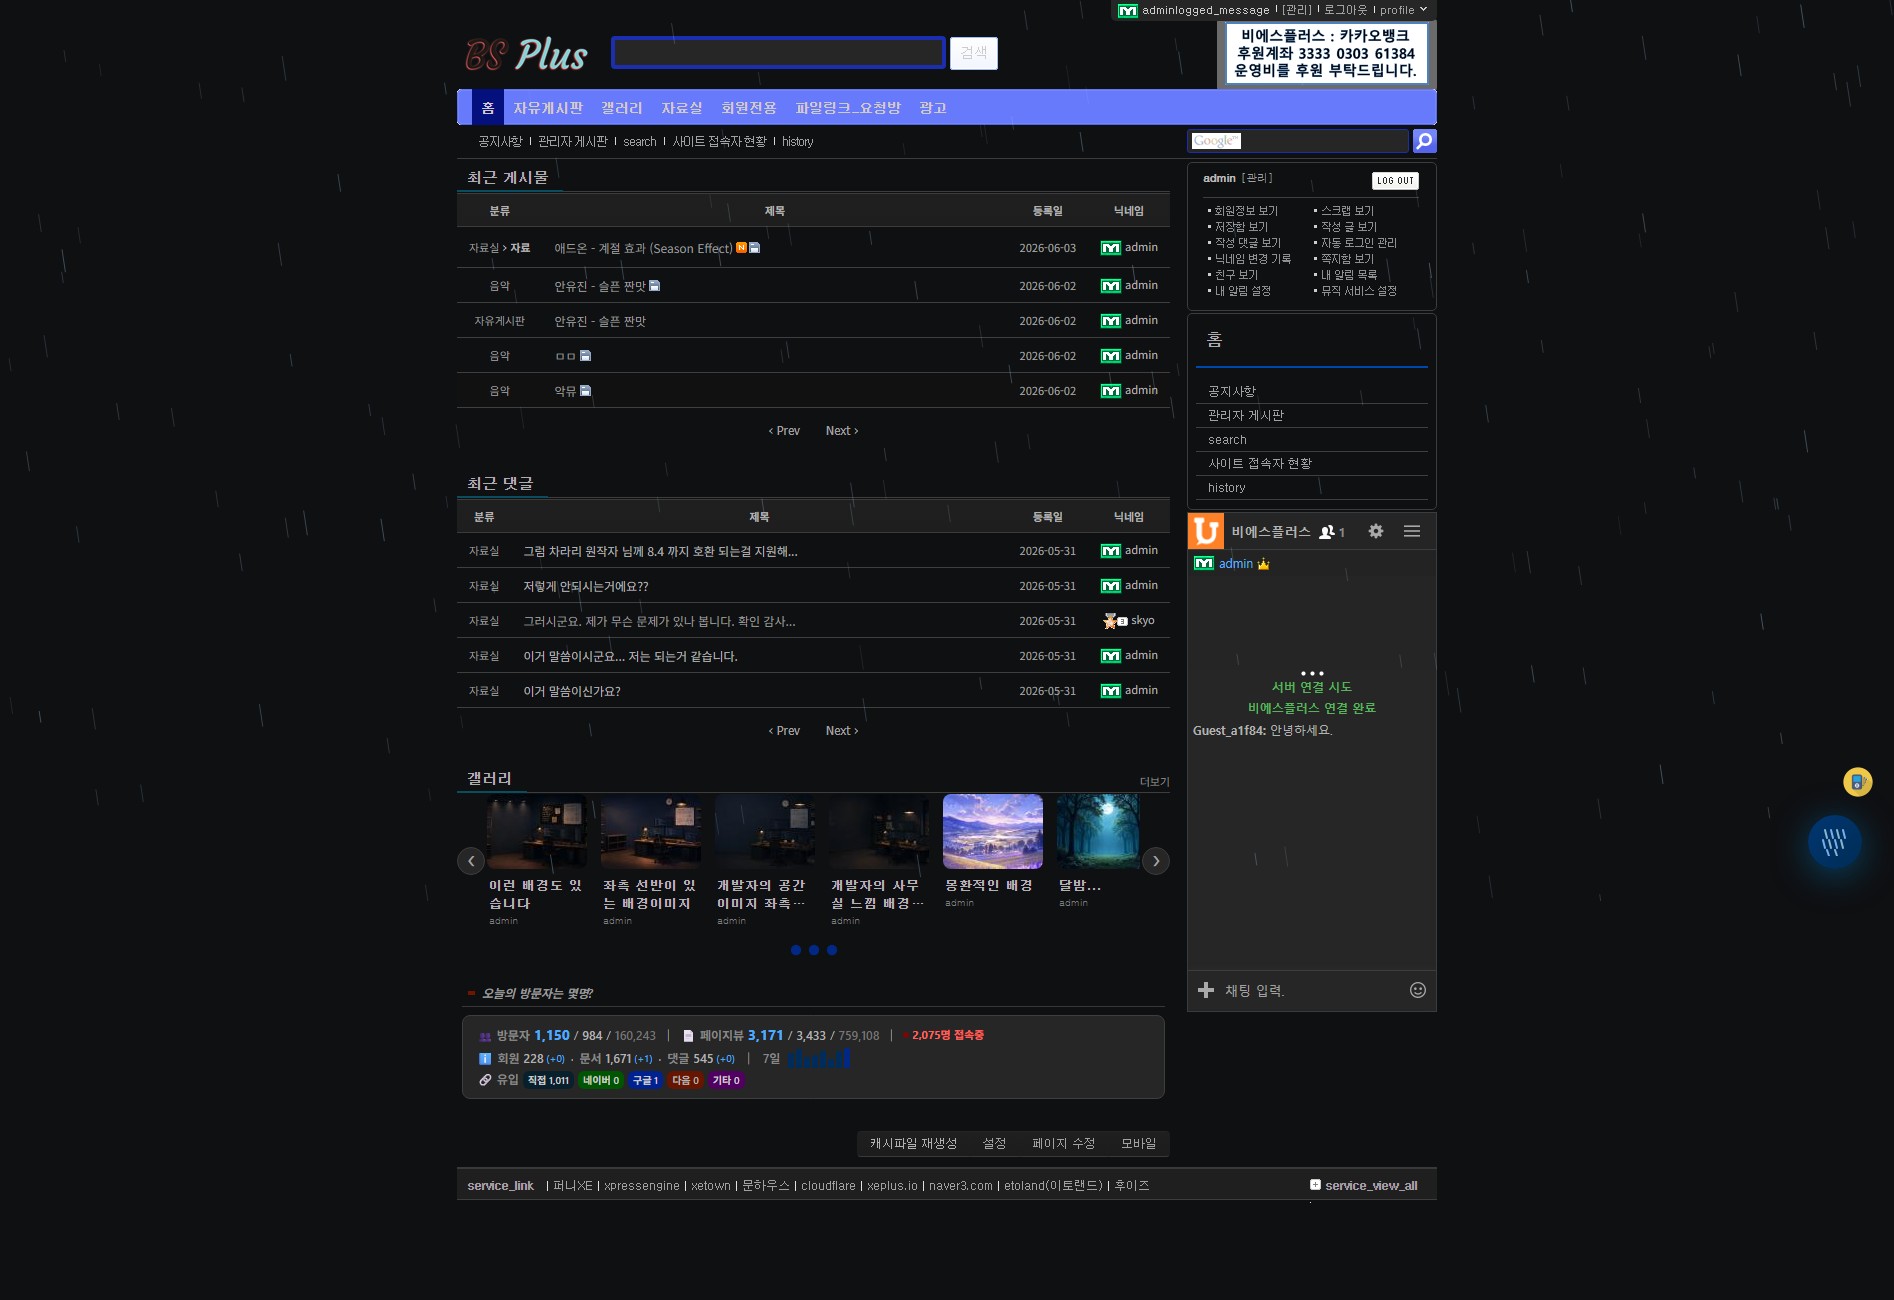Click the cloudflare footer link

(x=828, y=1185)
